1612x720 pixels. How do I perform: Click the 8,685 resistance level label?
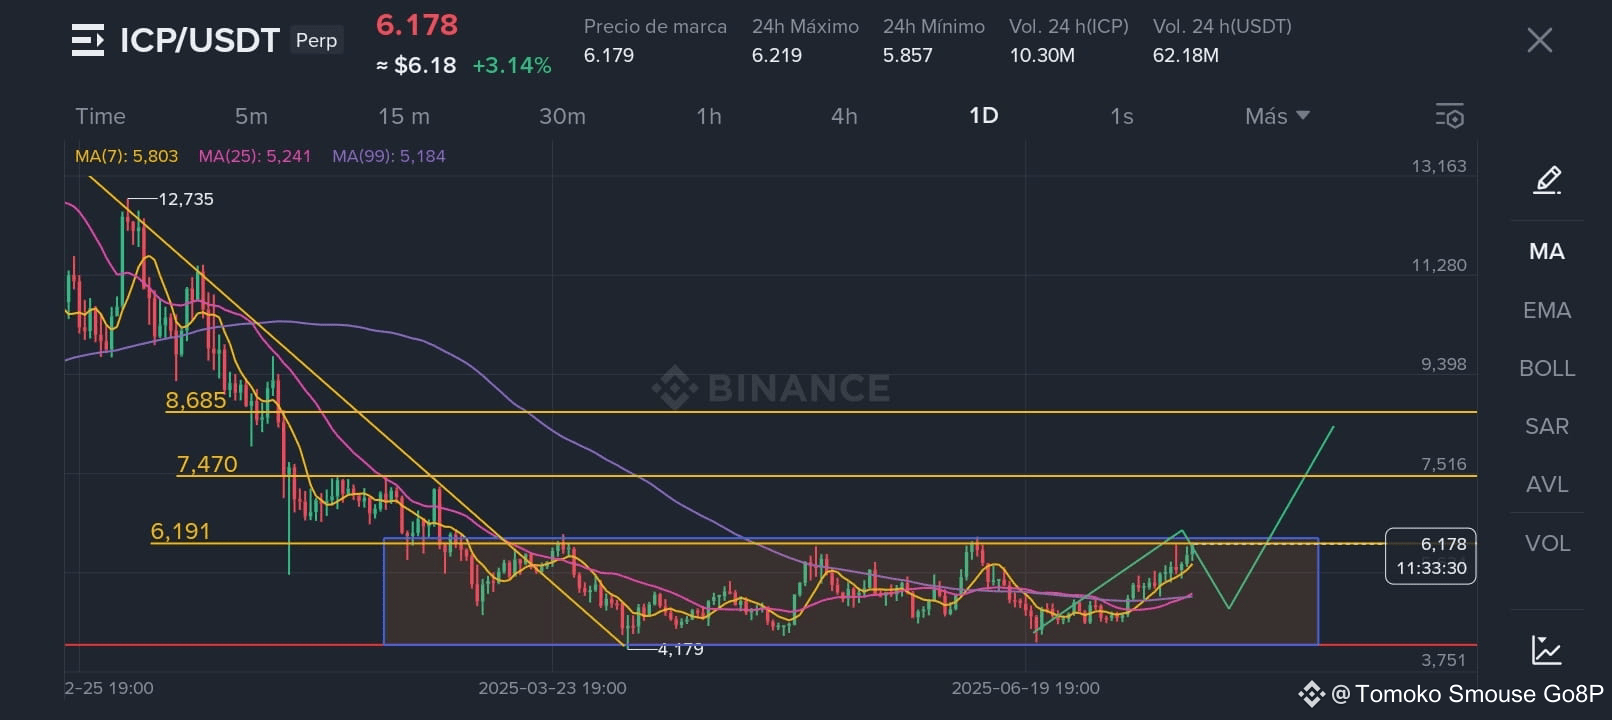click(x=196, y=400)
